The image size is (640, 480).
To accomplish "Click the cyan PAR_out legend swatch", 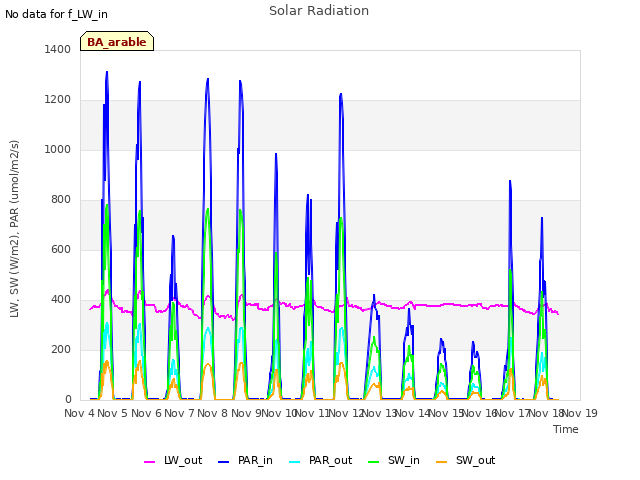I will click(295, 462).
